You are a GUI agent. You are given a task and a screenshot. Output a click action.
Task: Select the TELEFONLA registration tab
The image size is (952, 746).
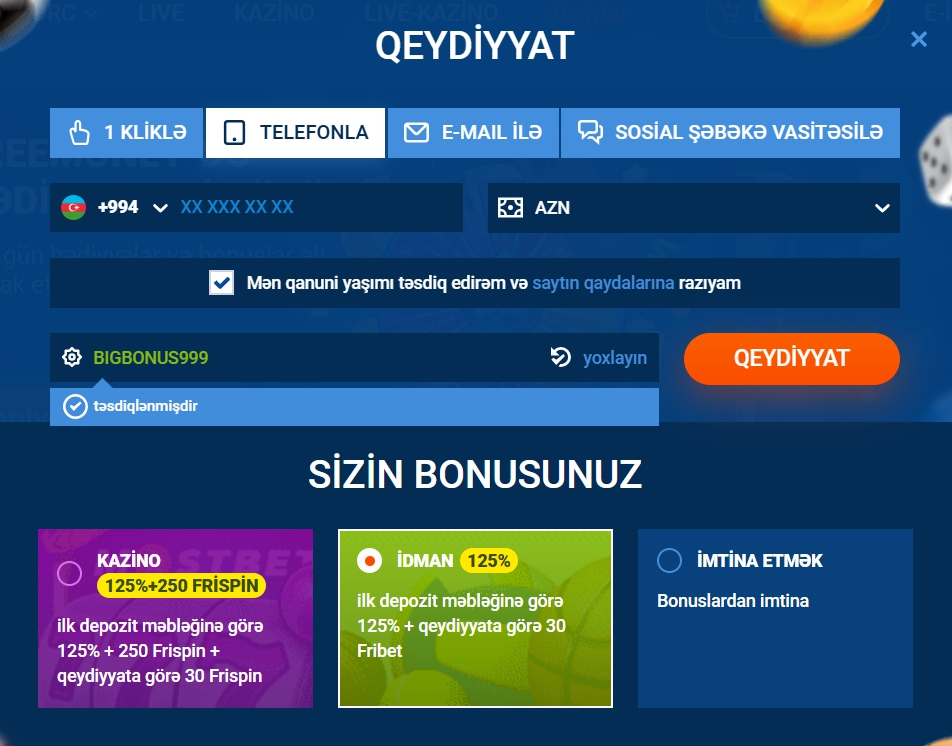(x=295, y=133)
